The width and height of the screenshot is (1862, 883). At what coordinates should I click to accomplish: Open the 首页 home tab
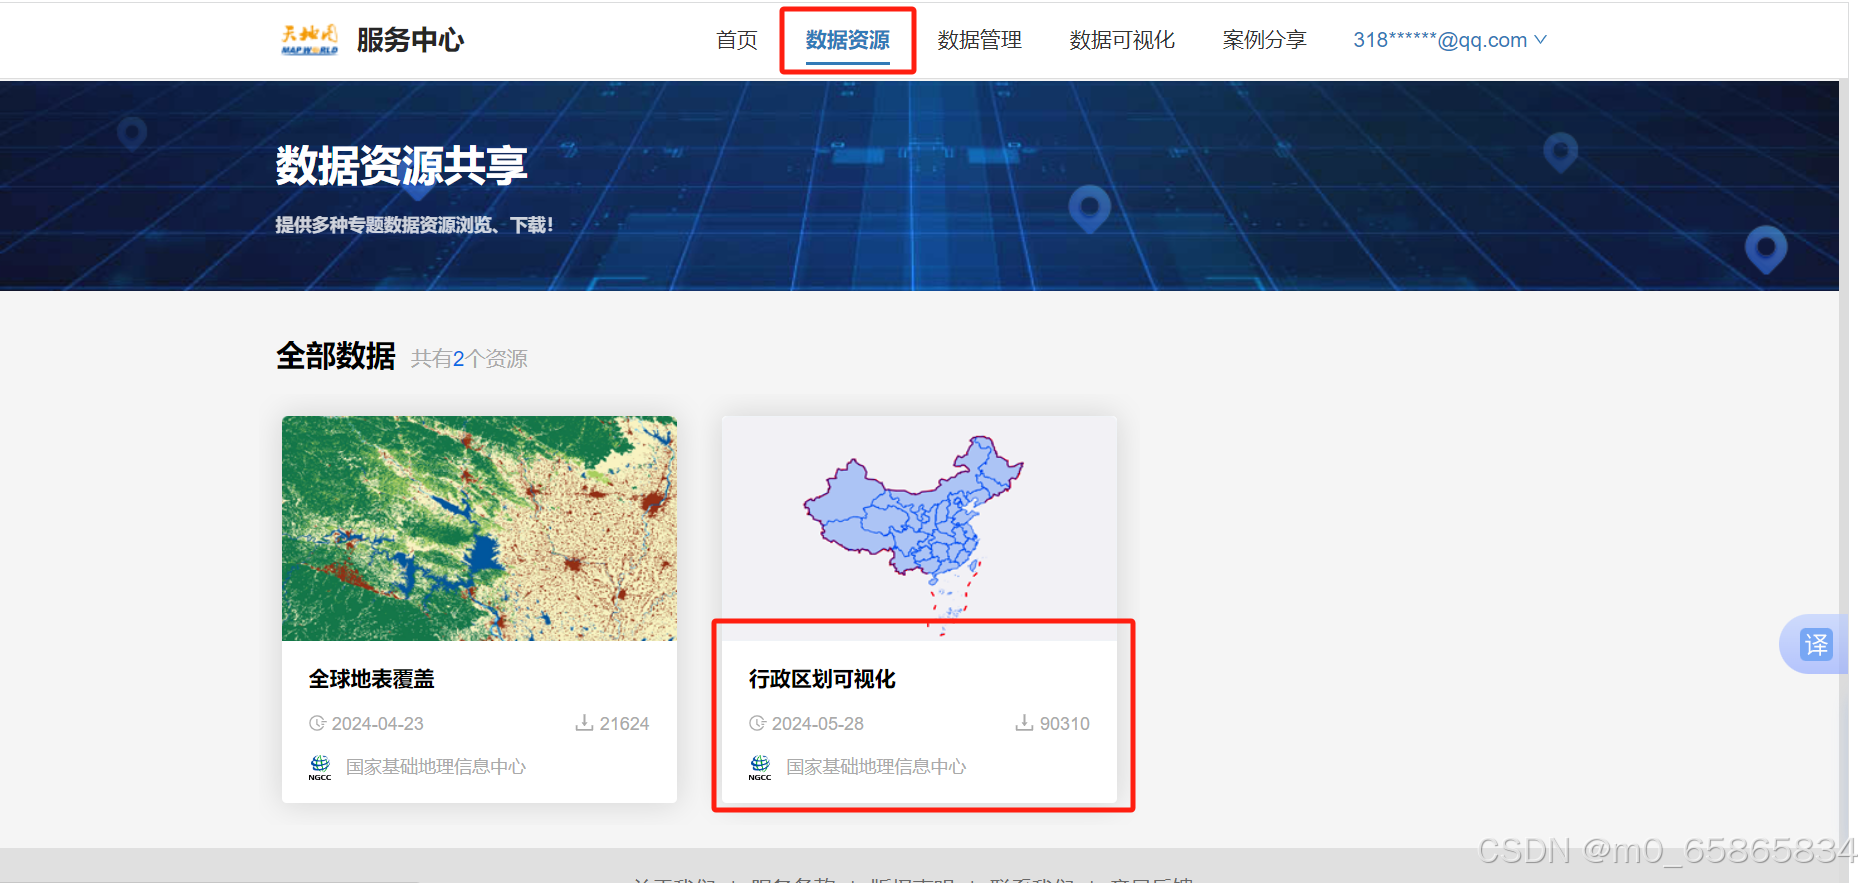(x=737, y=40)
